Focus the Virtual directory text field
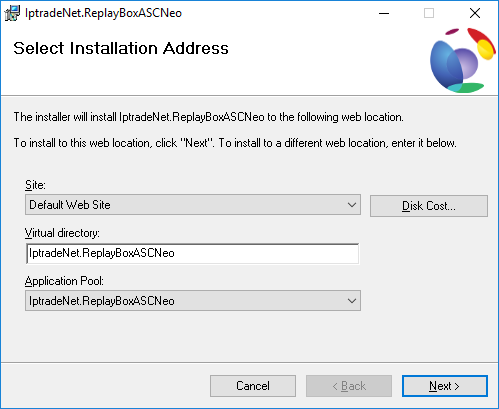 click(x=193, y=253)
